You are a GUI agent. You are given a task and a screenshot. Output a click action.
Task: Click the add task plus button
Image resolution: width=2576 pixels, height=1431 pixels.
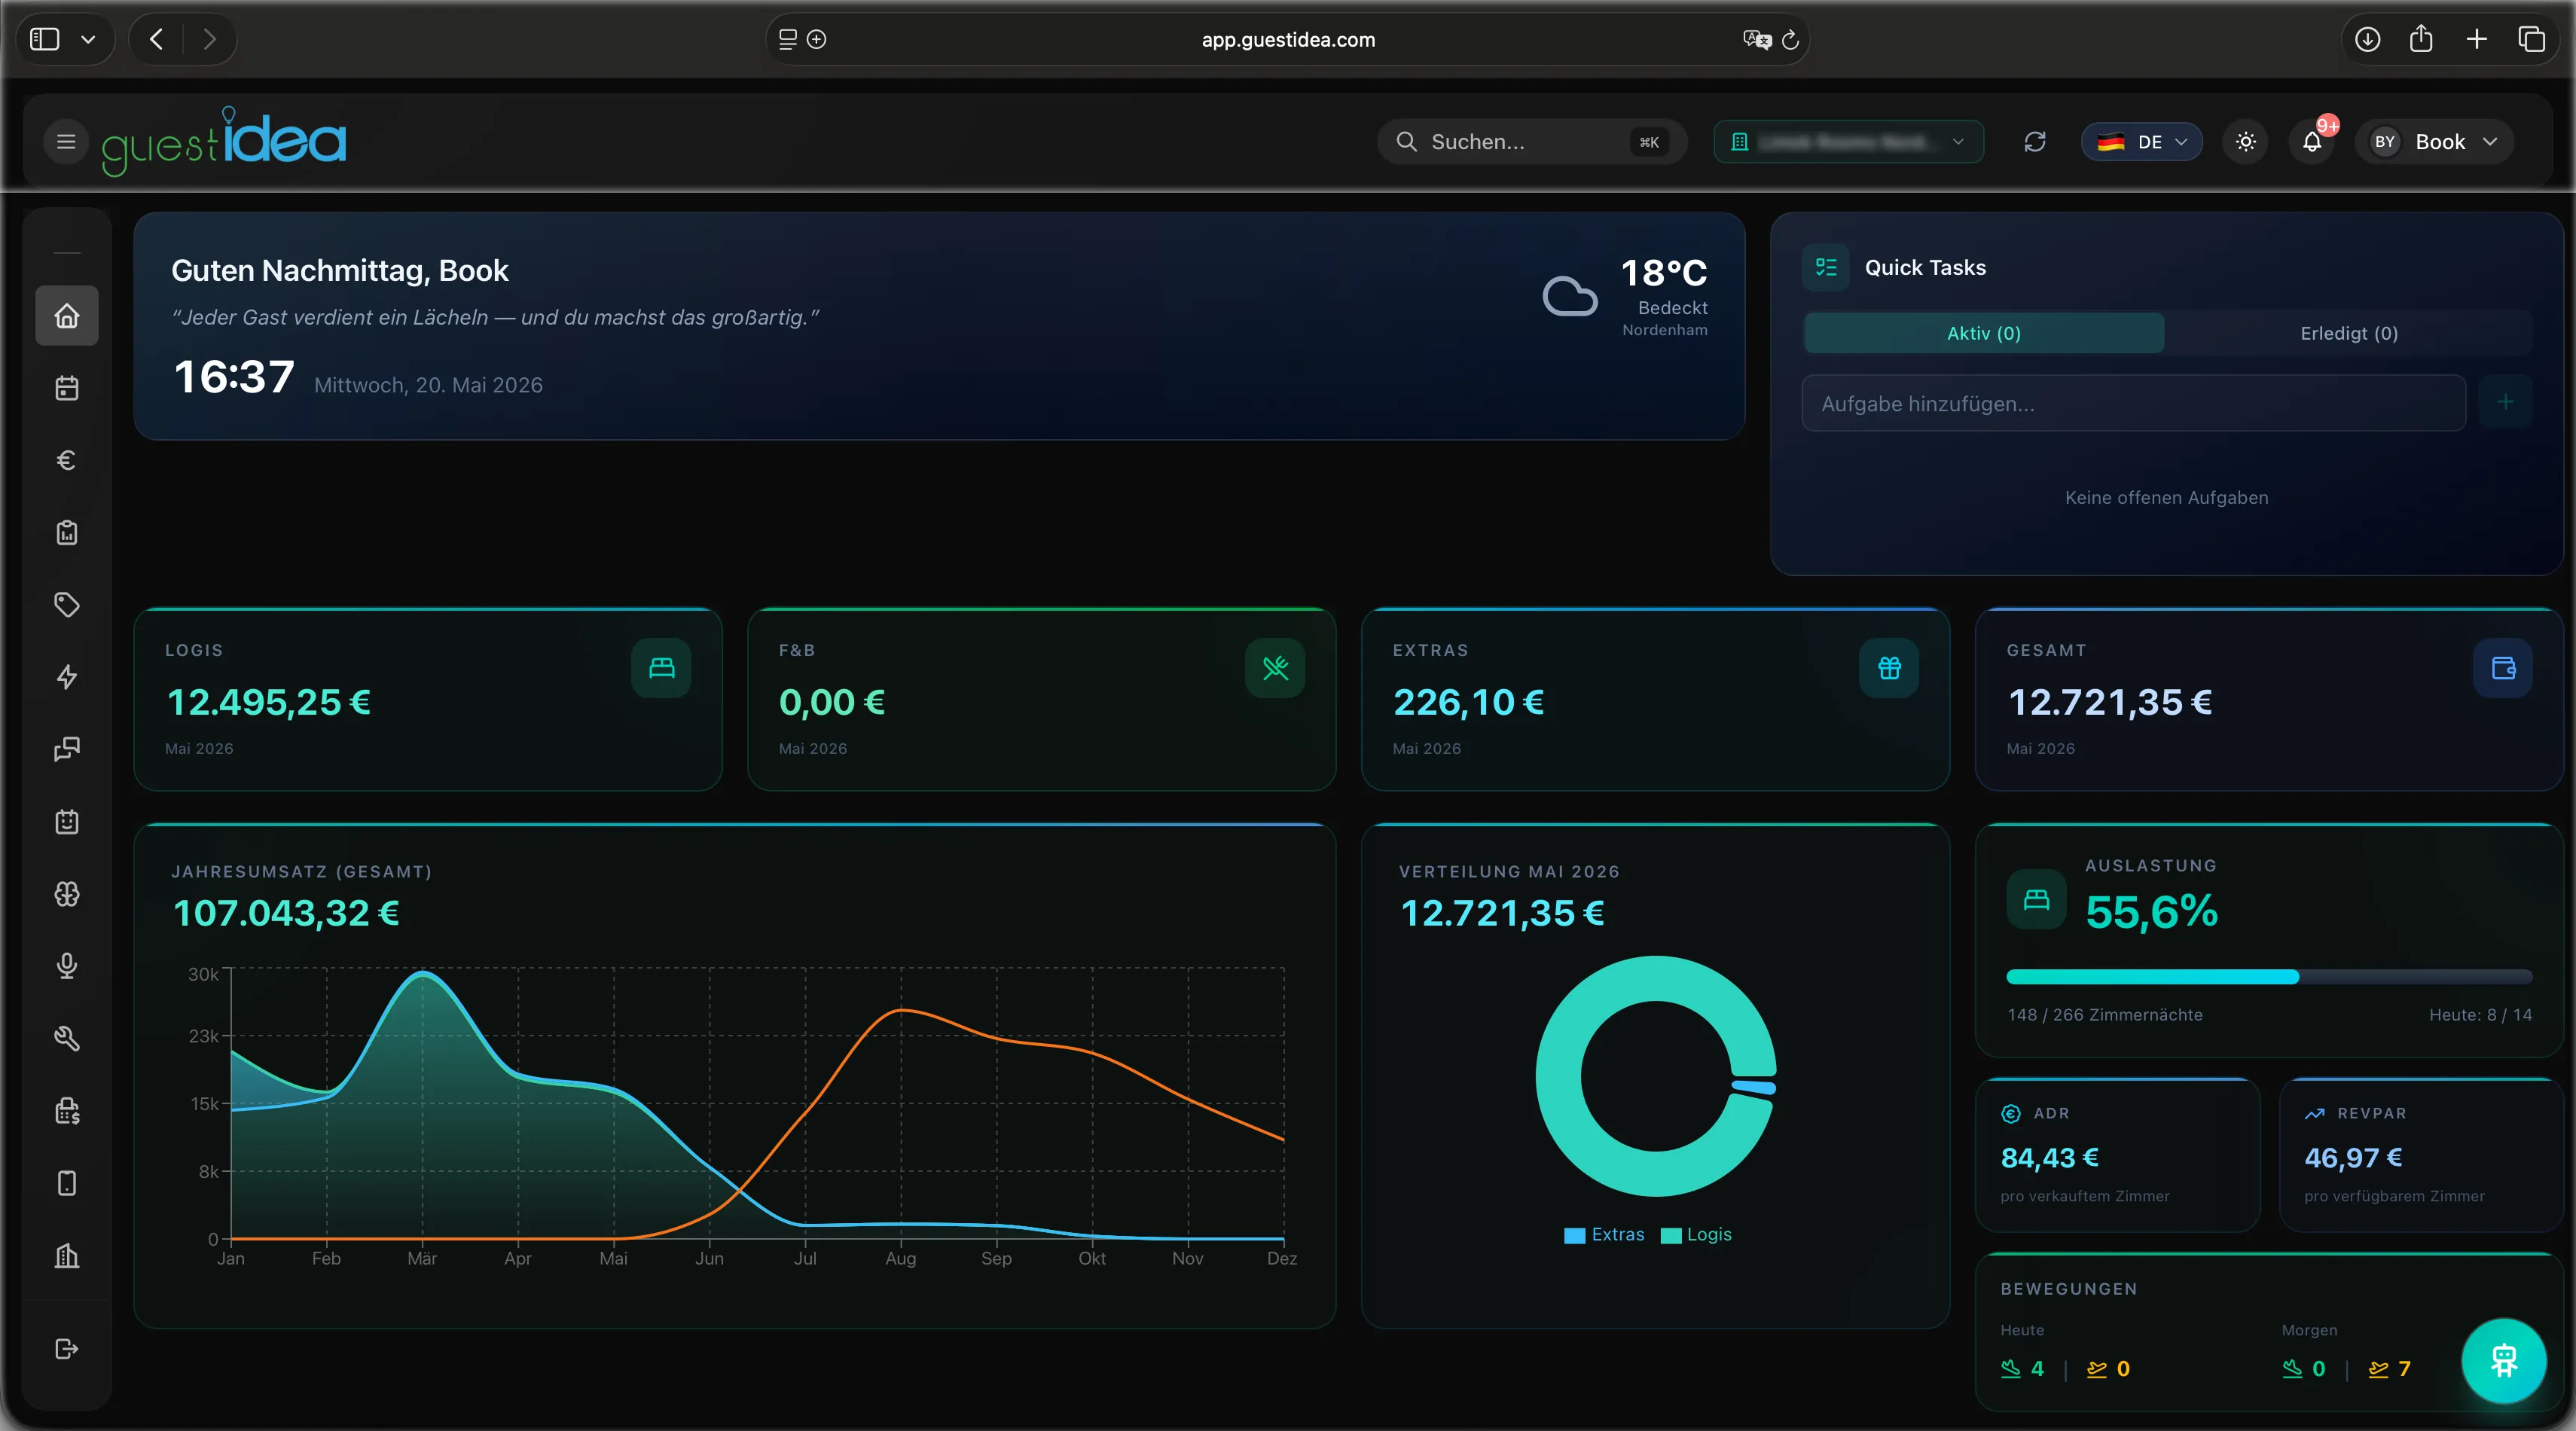click(2505, 402)
